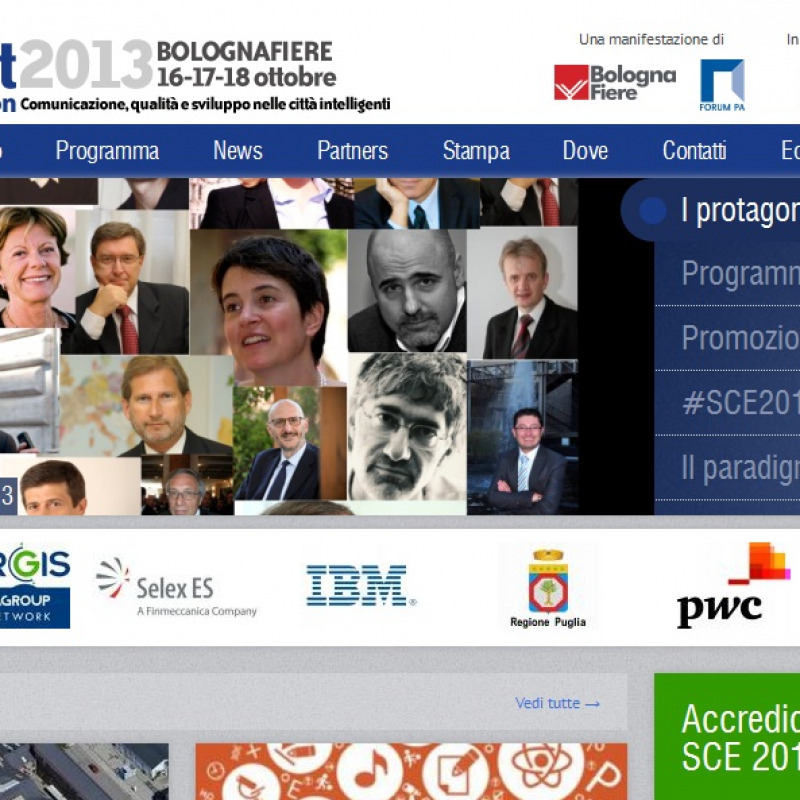Open the Selex ES sponsor logo

[x=177, y=587]
